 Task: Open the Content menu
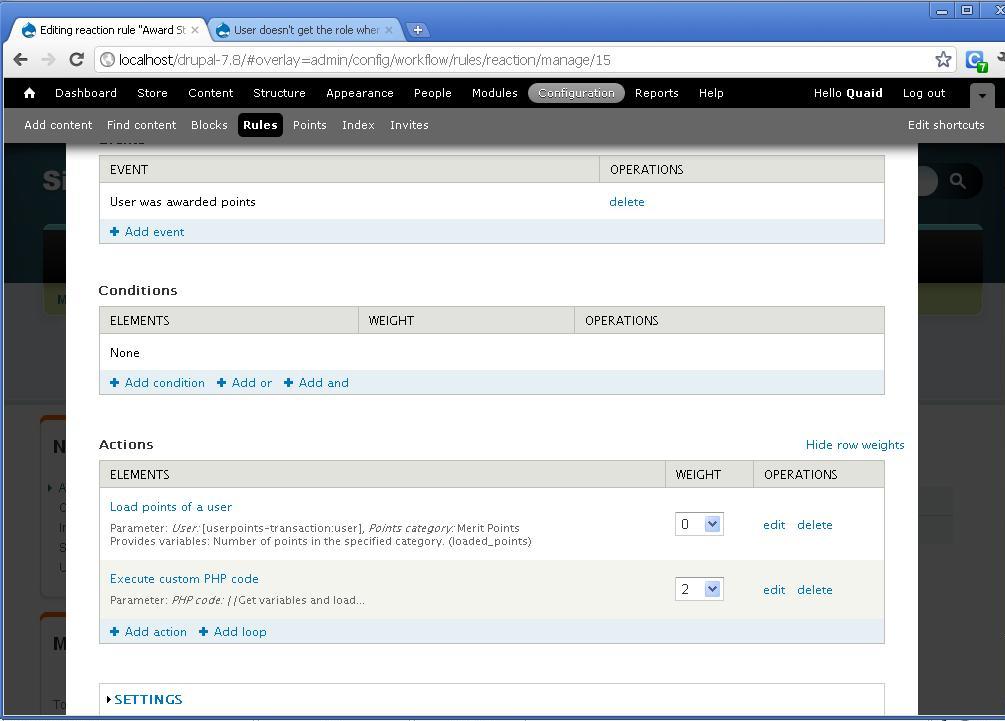[211, 93]
